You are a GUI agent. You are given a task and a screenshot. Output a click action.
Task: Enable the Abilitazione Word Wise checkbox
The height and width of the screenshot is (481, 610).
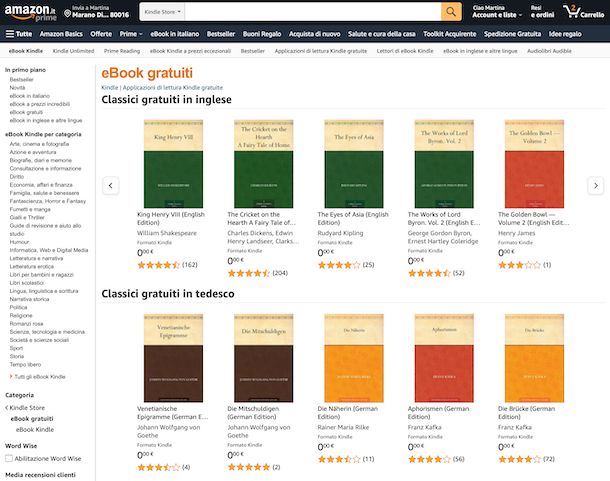pyautogui.click(x=9, y=458)
